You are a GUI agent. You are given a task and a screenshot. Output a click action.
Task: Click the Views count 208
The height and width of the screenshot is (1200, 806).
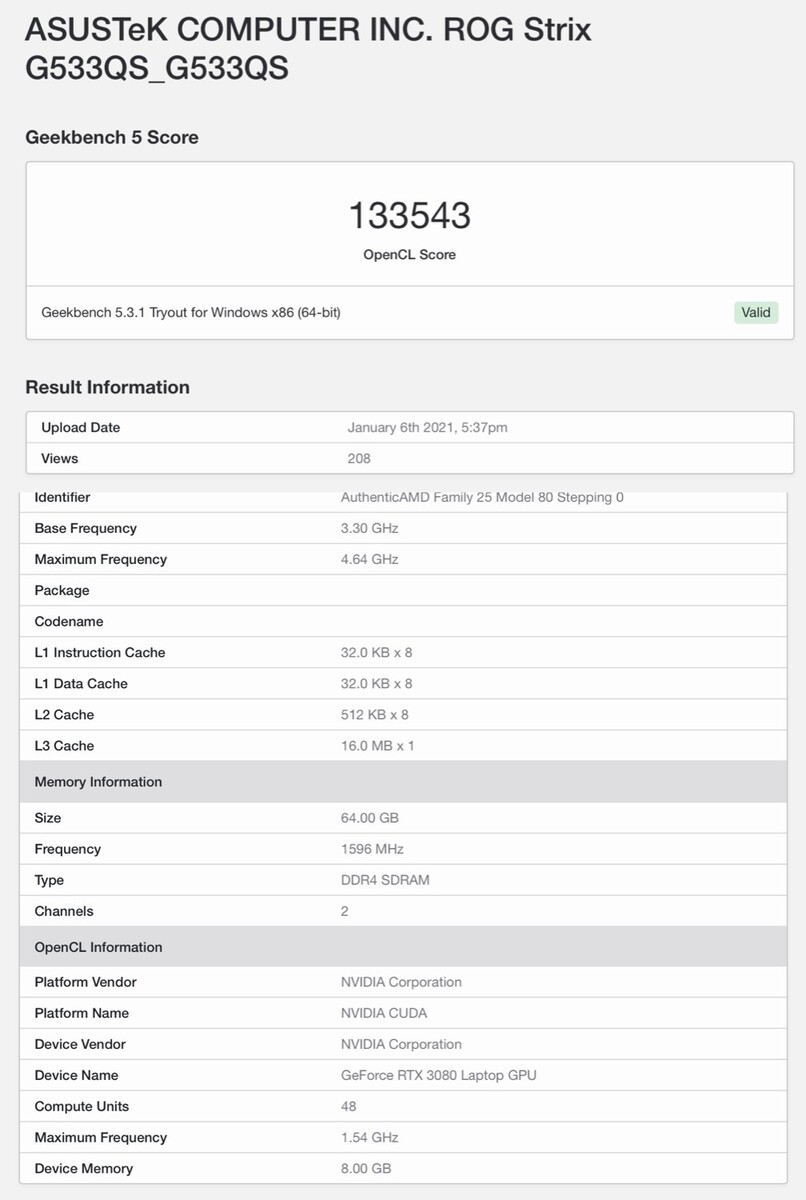[x=359, y=458]
